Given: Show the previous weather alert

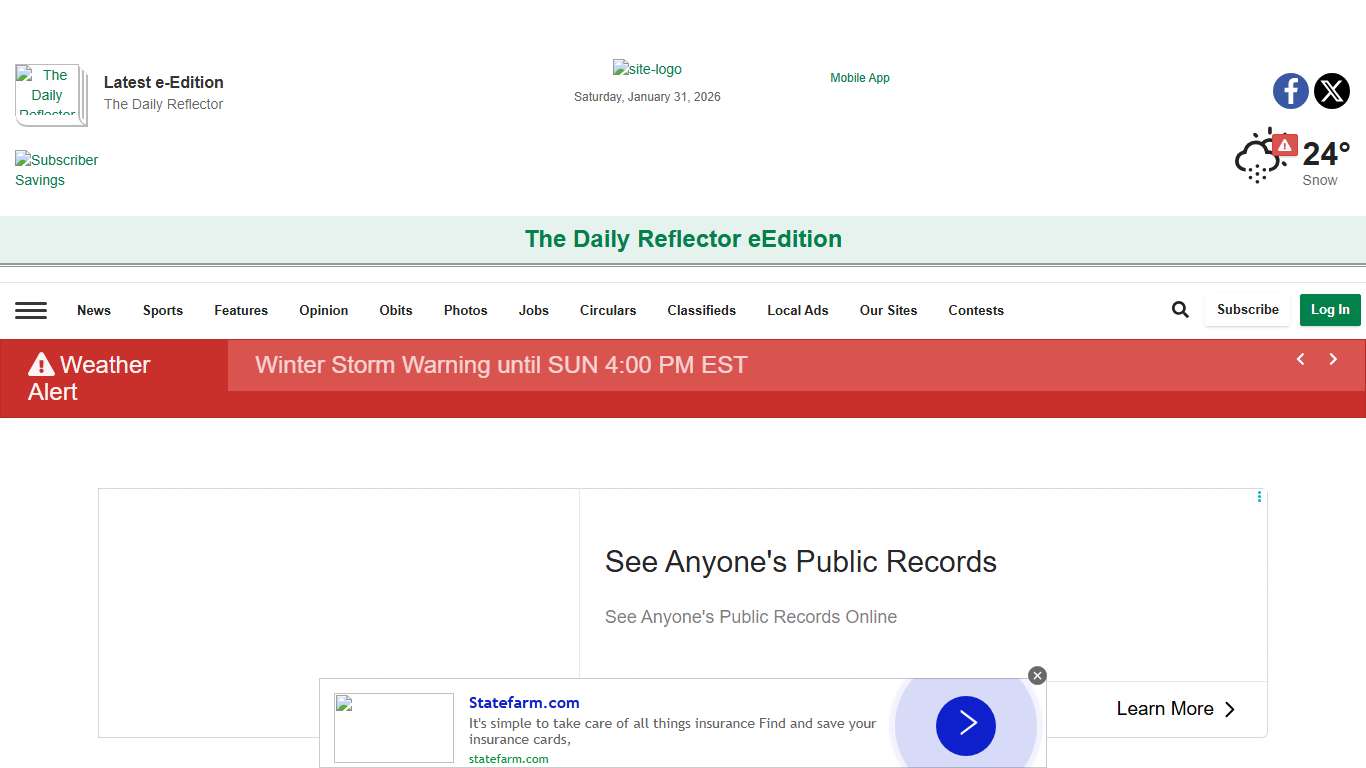Looking at the screenshot, I should coord(1300,359).
